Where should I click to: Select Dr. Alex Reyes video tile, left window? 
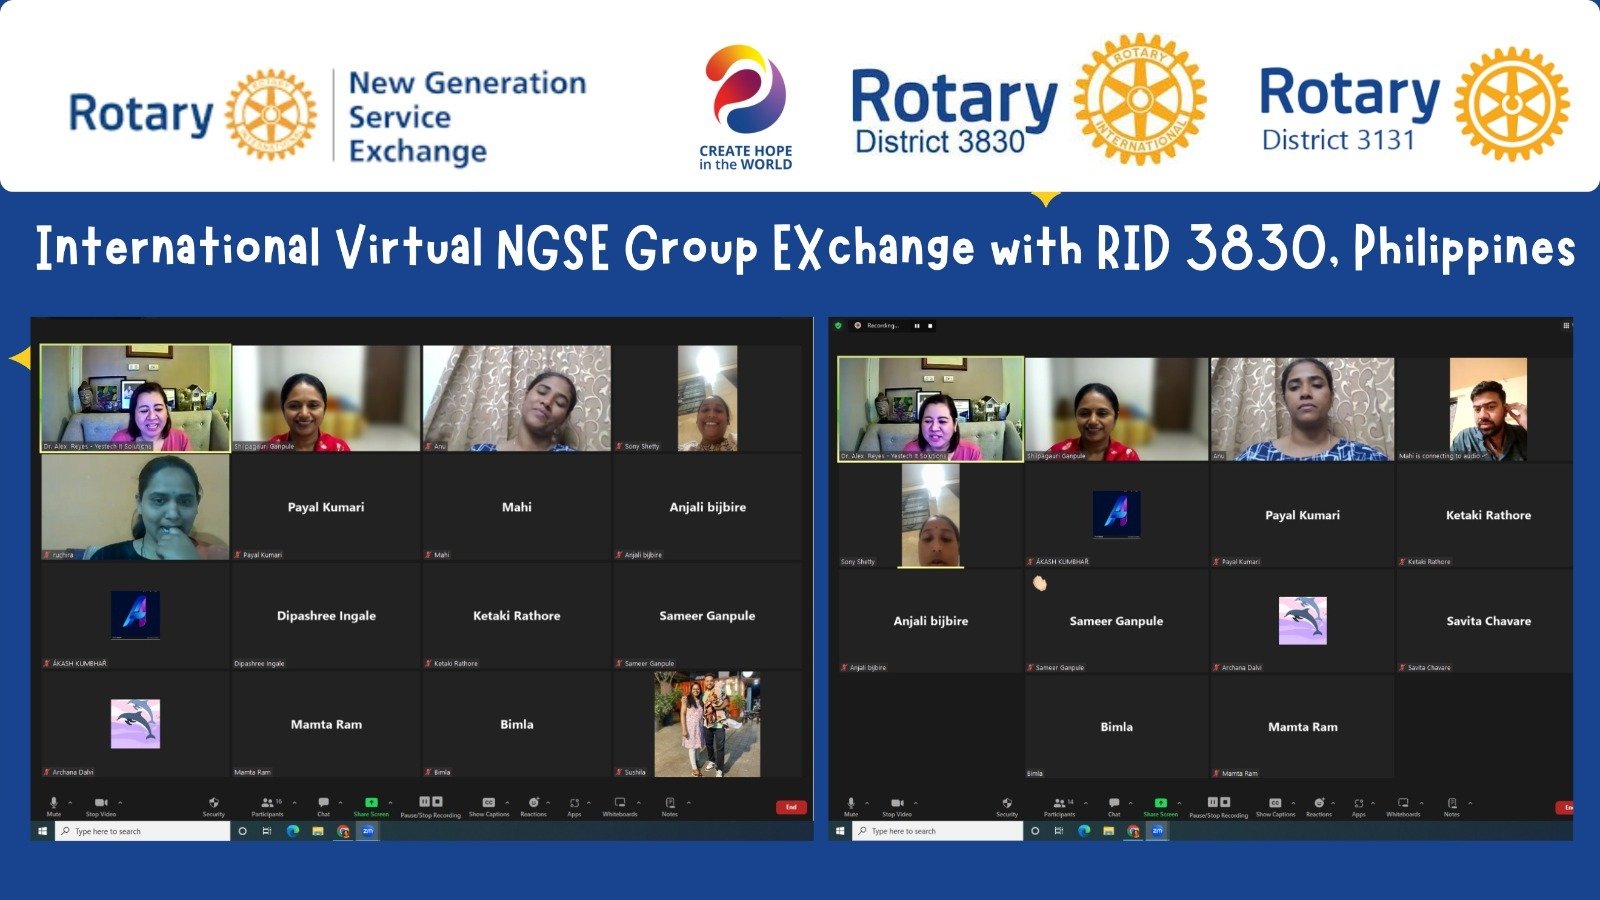[x=135, y=398]
